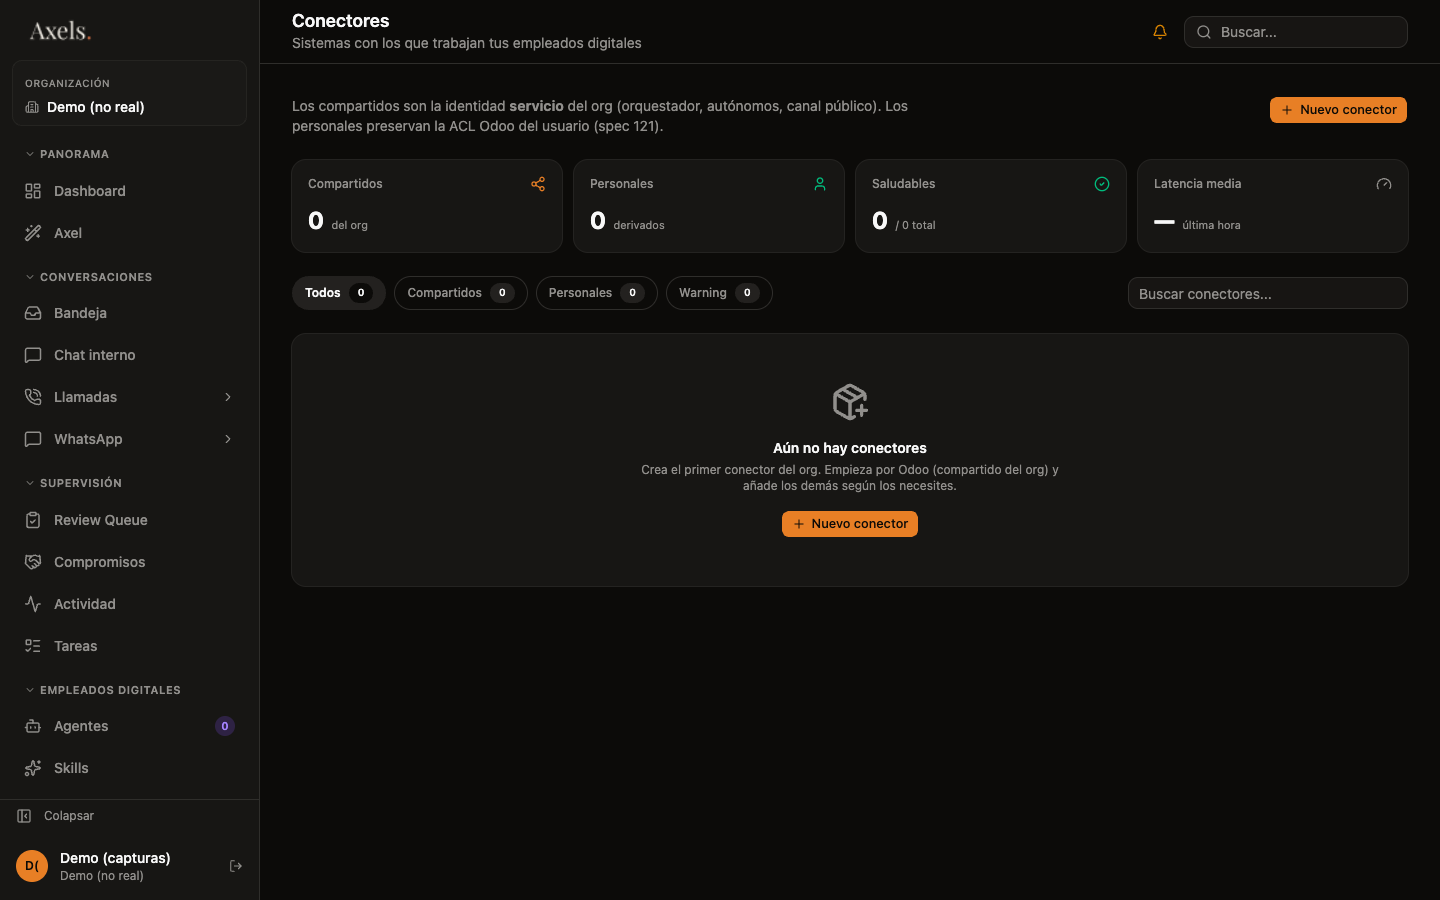Screen dimensions: 1440x900
Task: Expand the Llamadas submenu chevron
Action: tap(228, 397)
